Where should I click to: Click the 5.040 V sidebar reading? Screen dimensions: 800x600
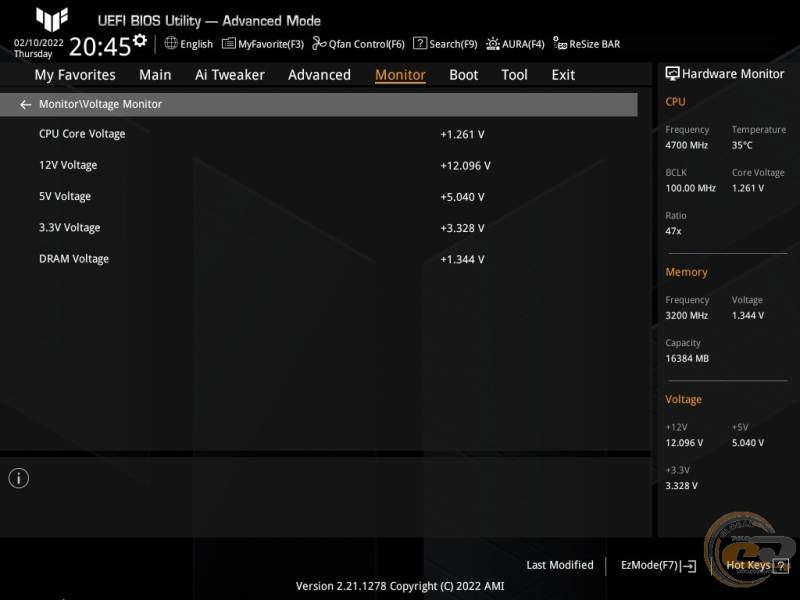pos(748,443)
